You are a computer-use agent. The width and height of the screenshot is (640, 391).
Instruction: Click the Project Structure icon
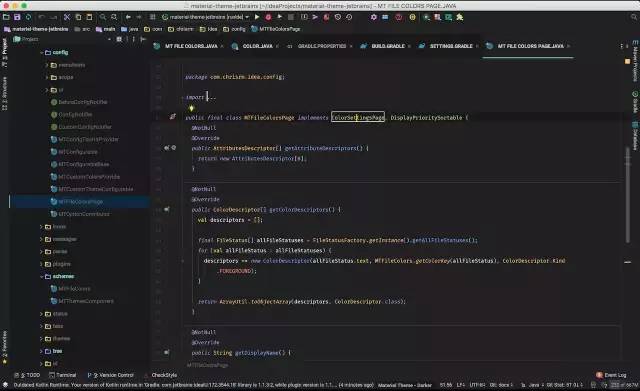pos(385,17)
